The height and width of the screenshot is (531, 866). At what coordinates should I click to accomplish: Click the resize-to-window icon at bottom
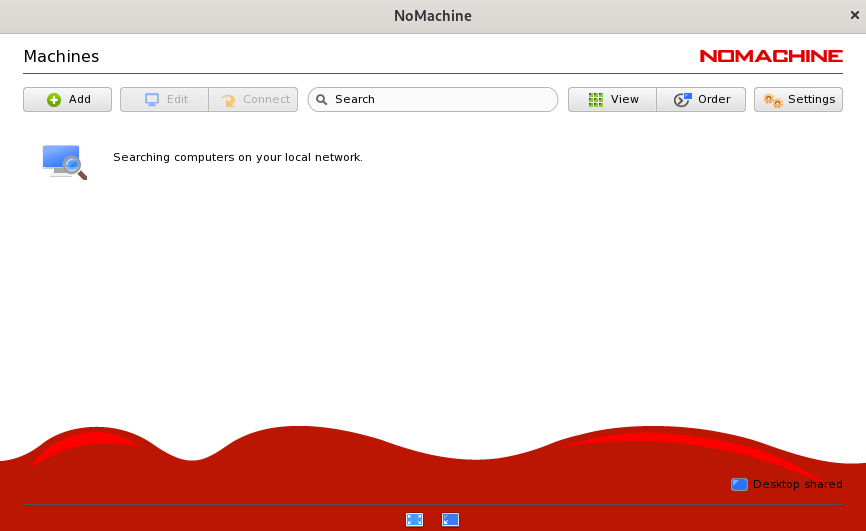click(450, 519)
